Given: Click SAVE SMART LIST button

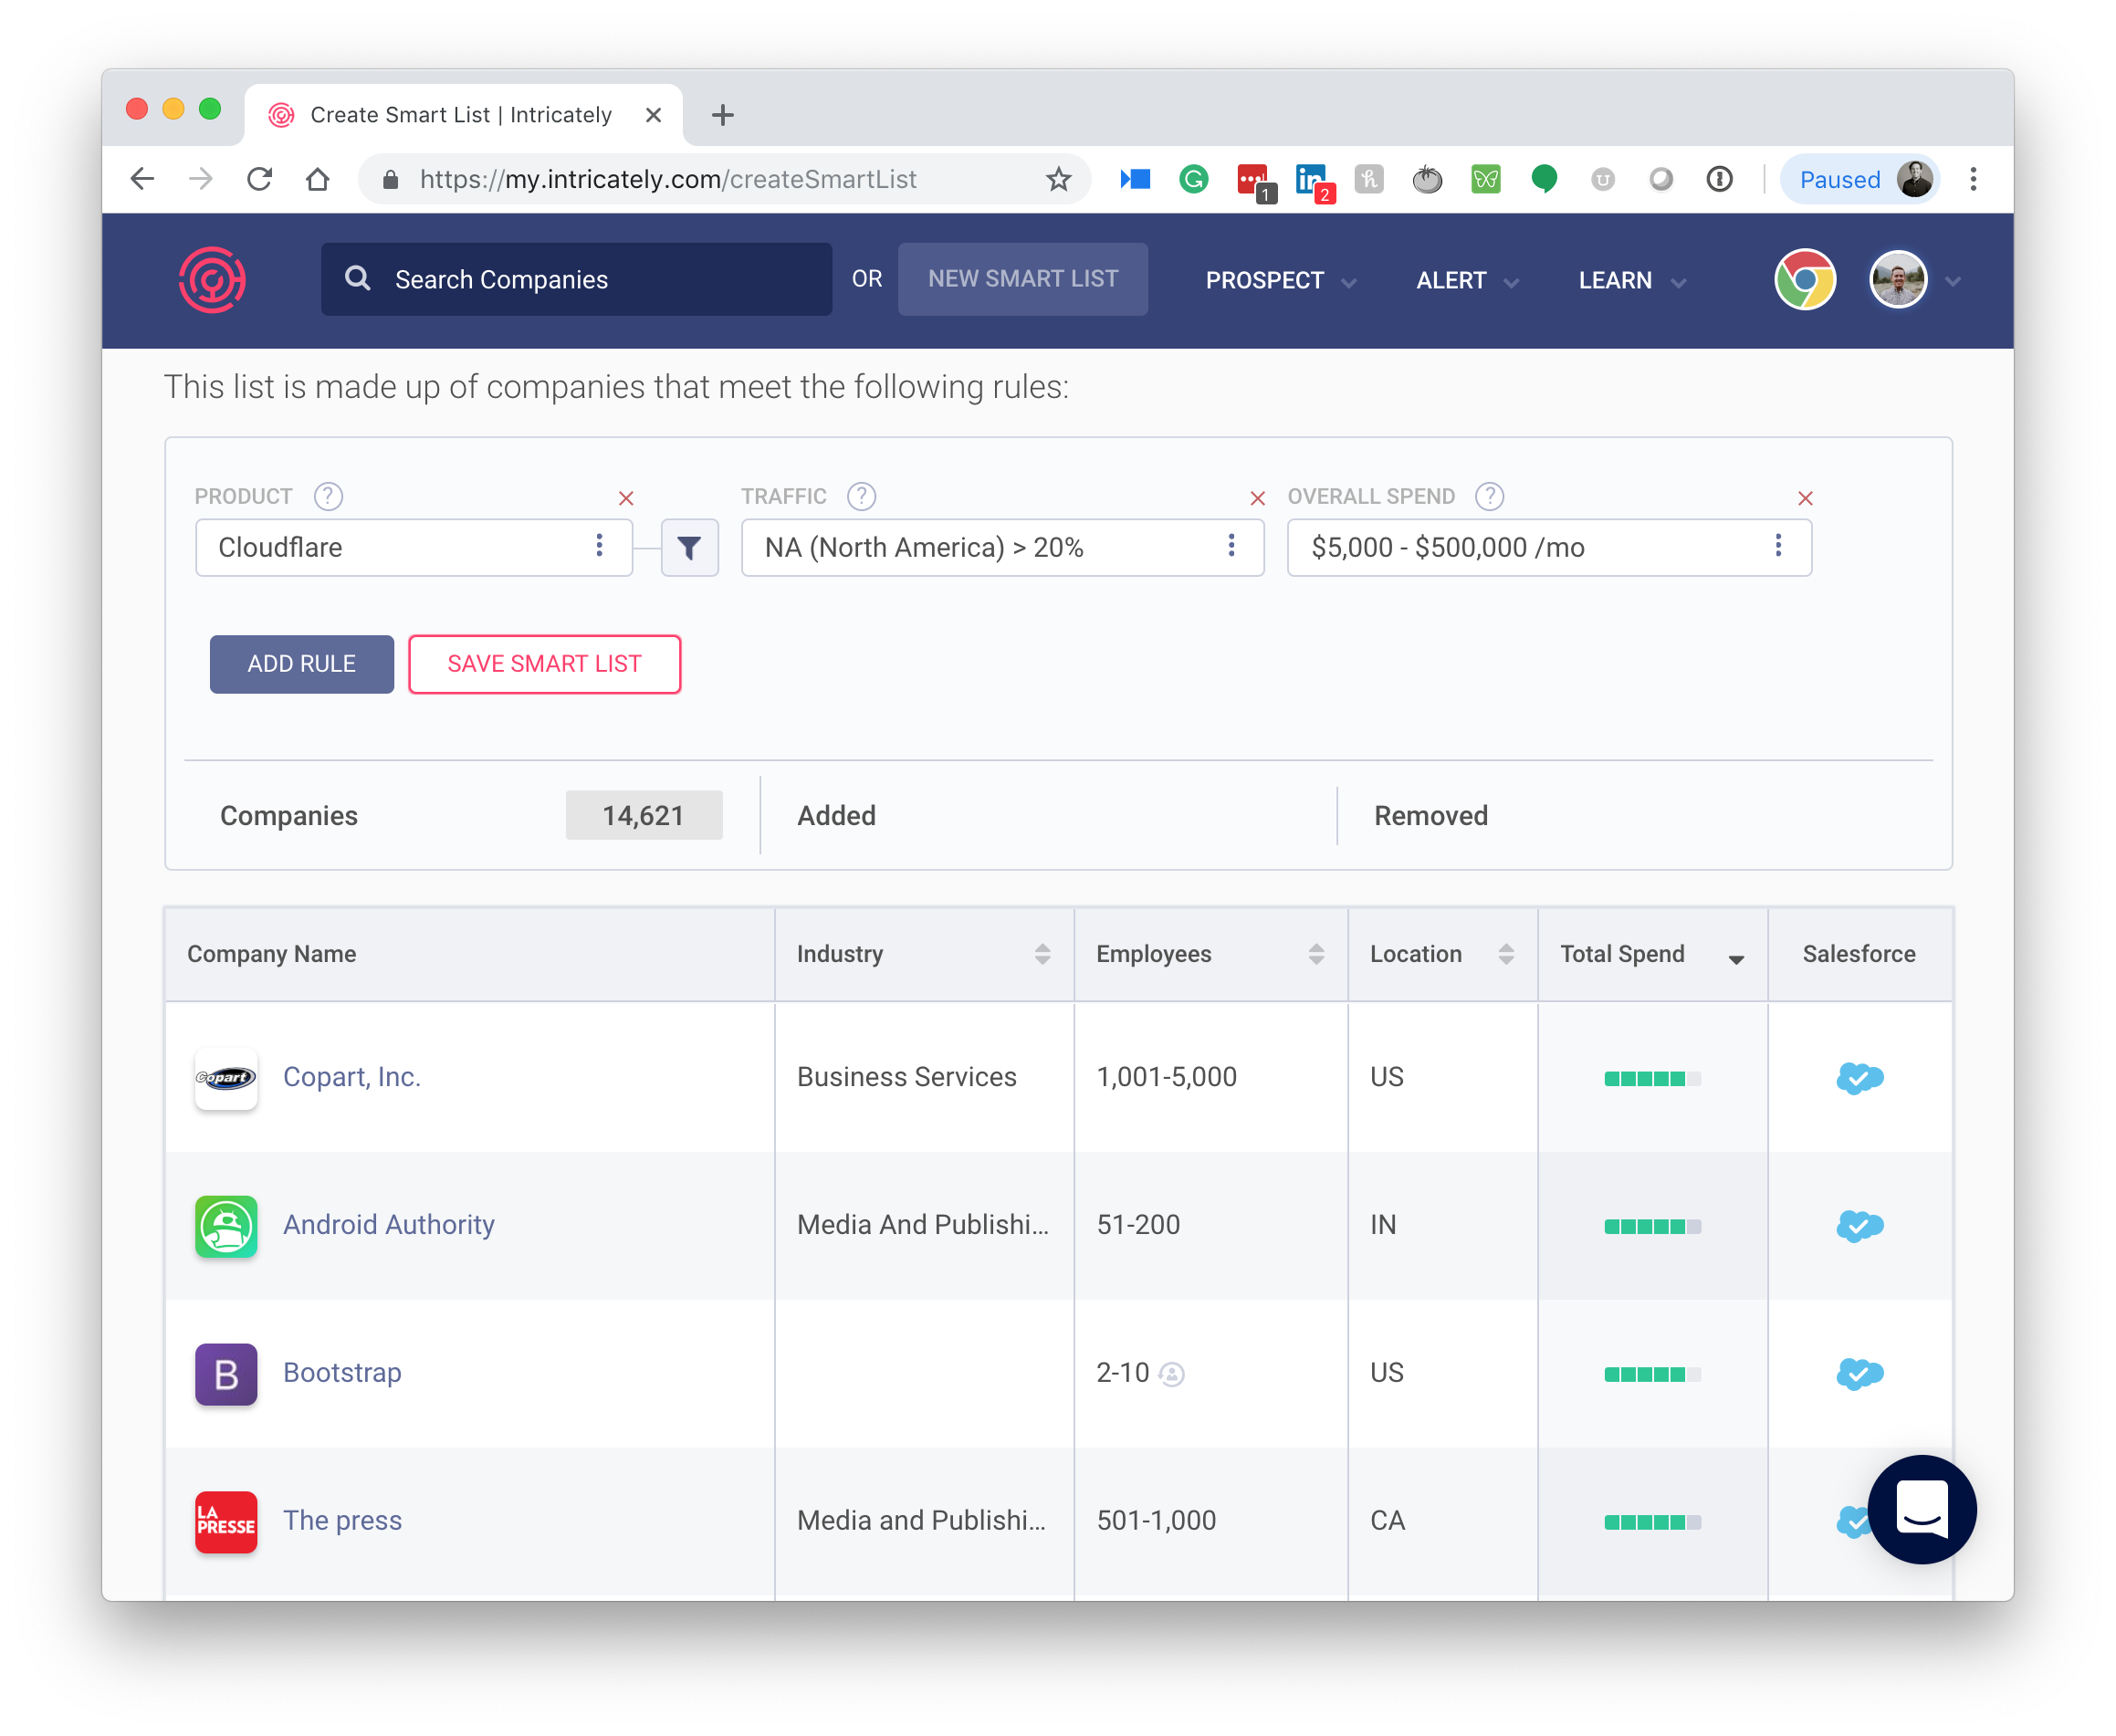Looking at the screenshot, I should click(x=544, y=664).
